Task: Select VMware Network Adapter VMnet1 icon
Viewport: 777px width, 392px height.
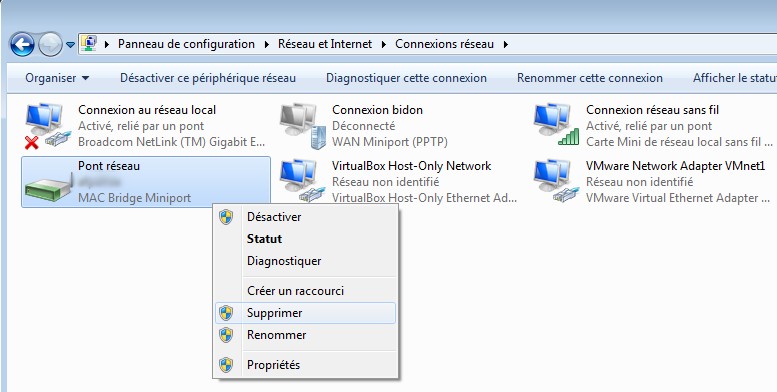Action: pyautogui.click(x=556, y=181)
